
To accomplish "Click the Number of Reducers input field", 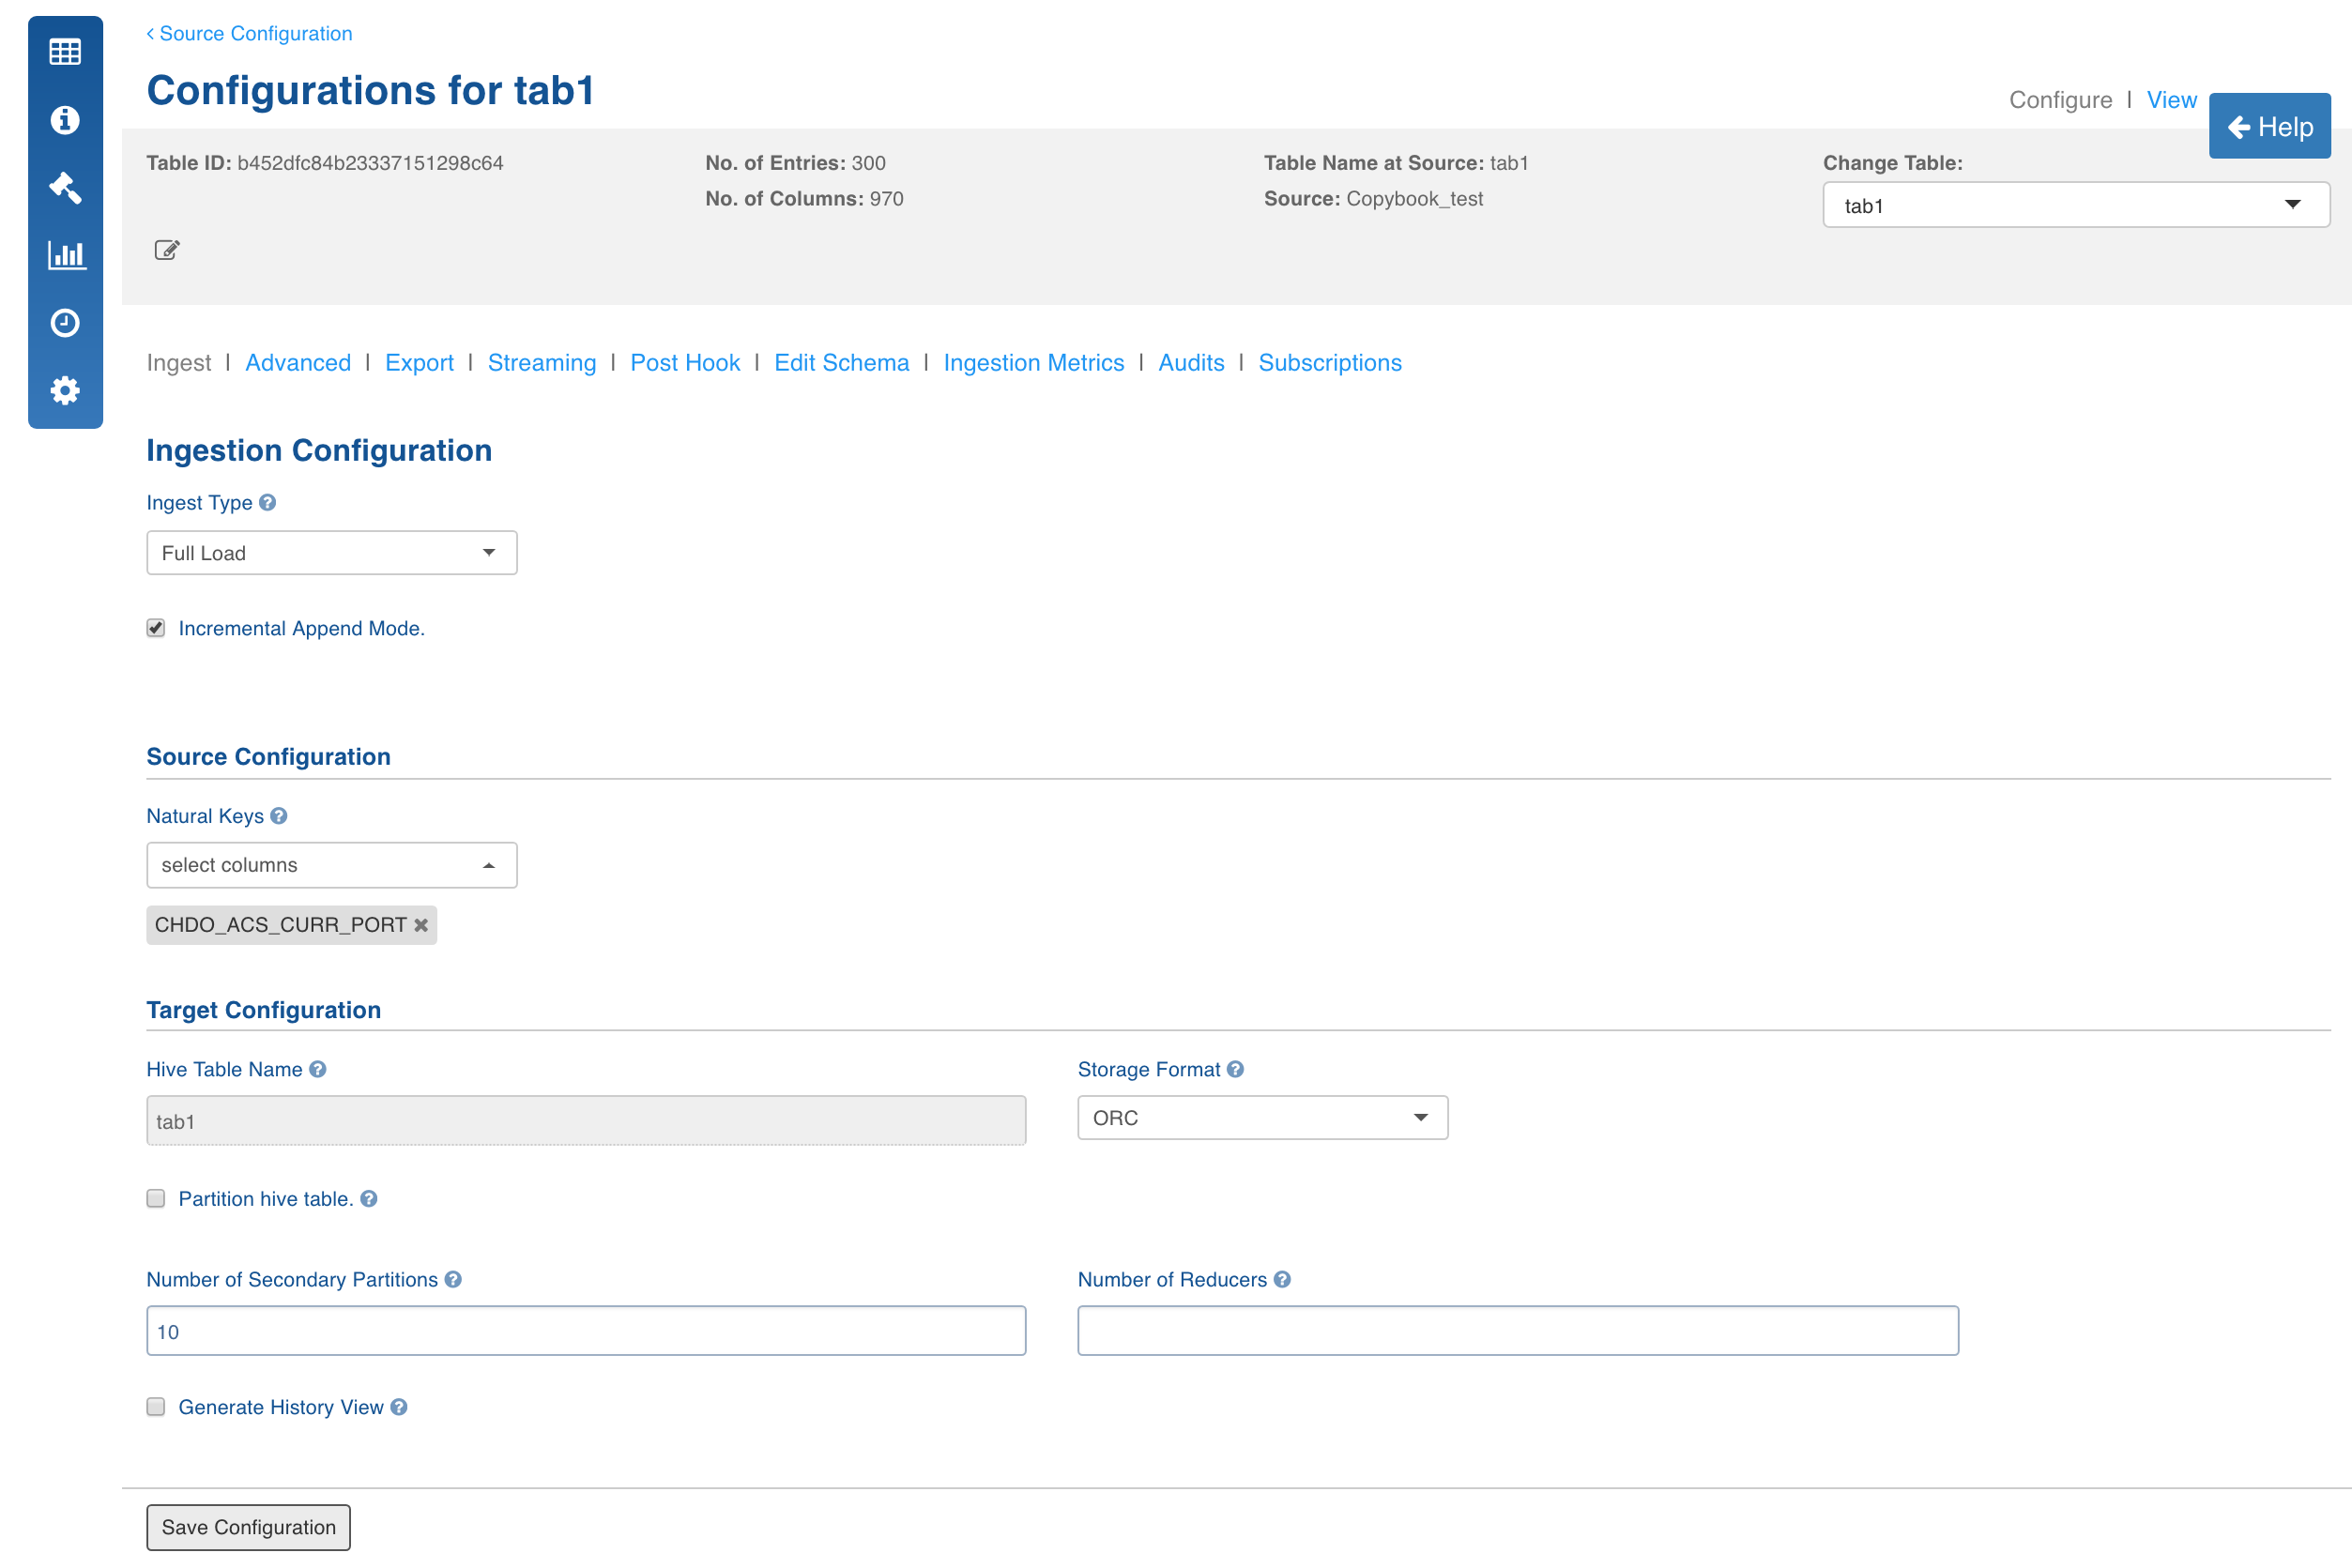I will (x=1518, y=1331).
